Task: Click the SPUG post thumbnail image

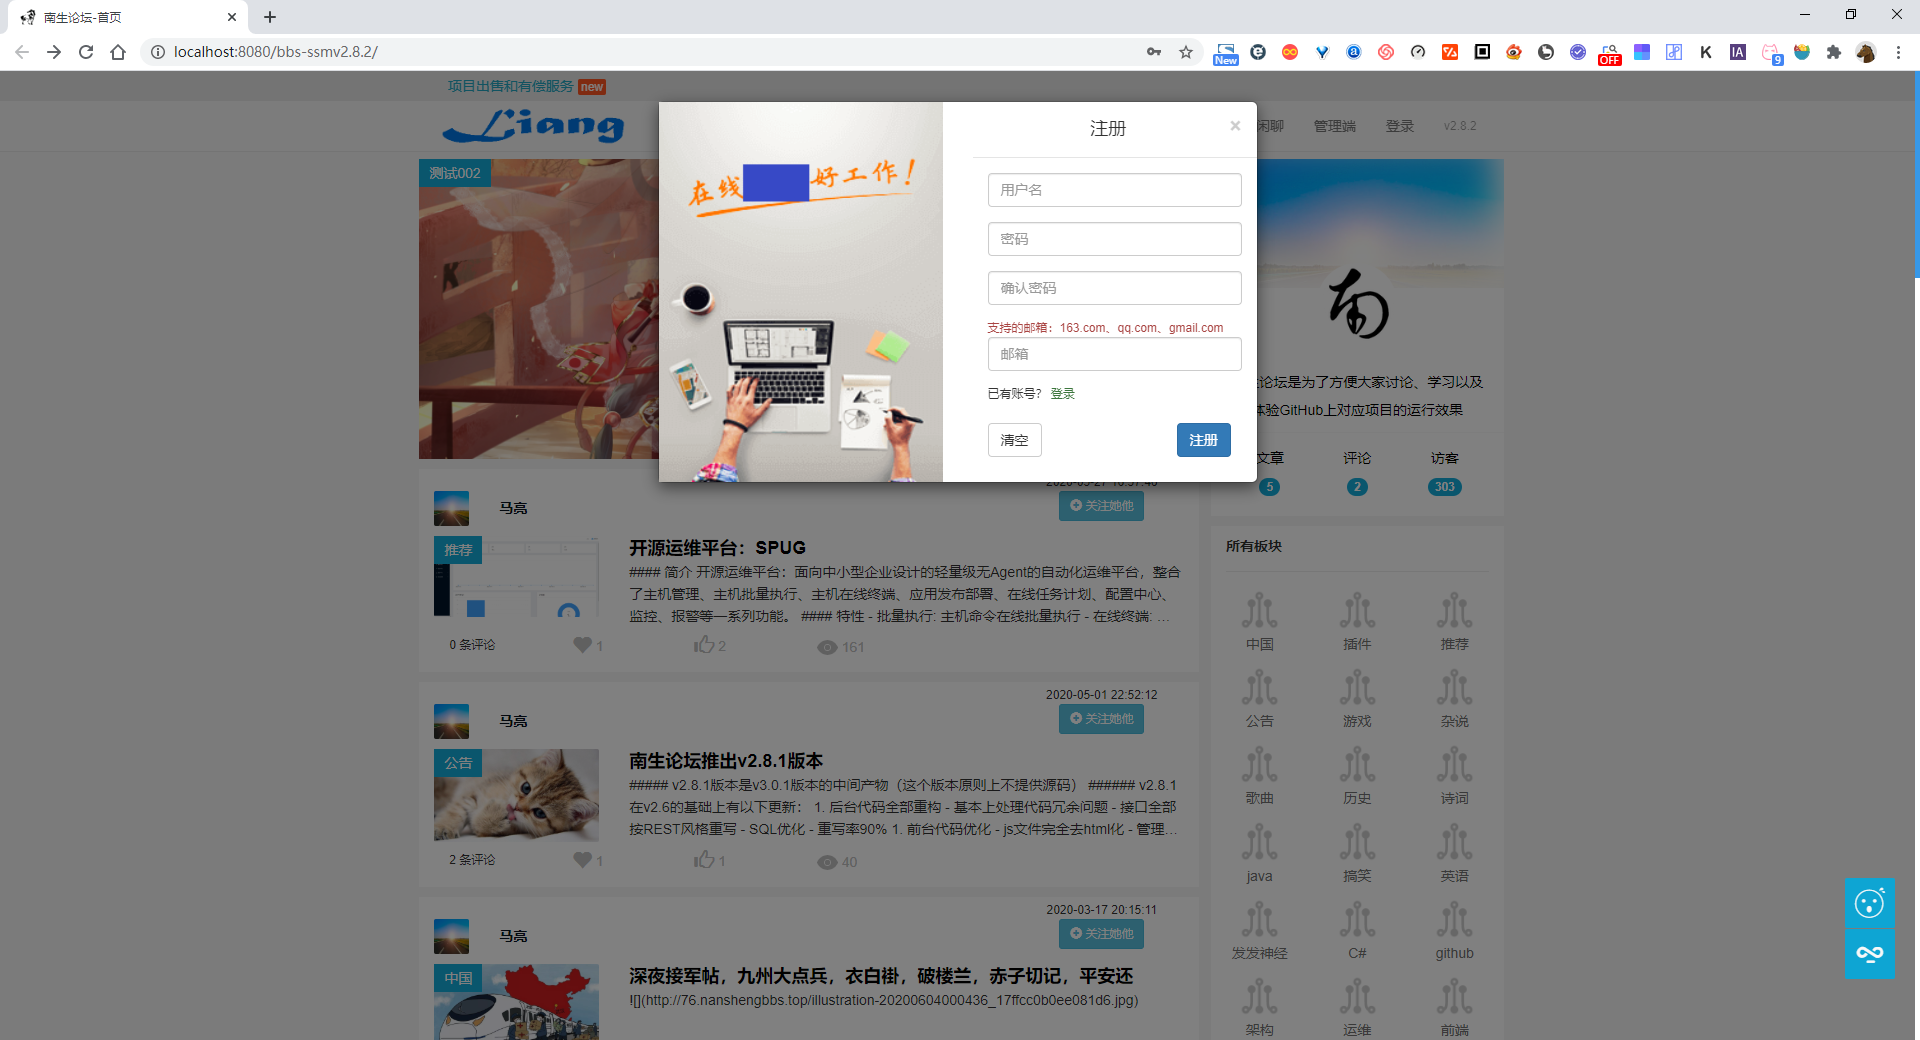Action: [x=516, y=577]
